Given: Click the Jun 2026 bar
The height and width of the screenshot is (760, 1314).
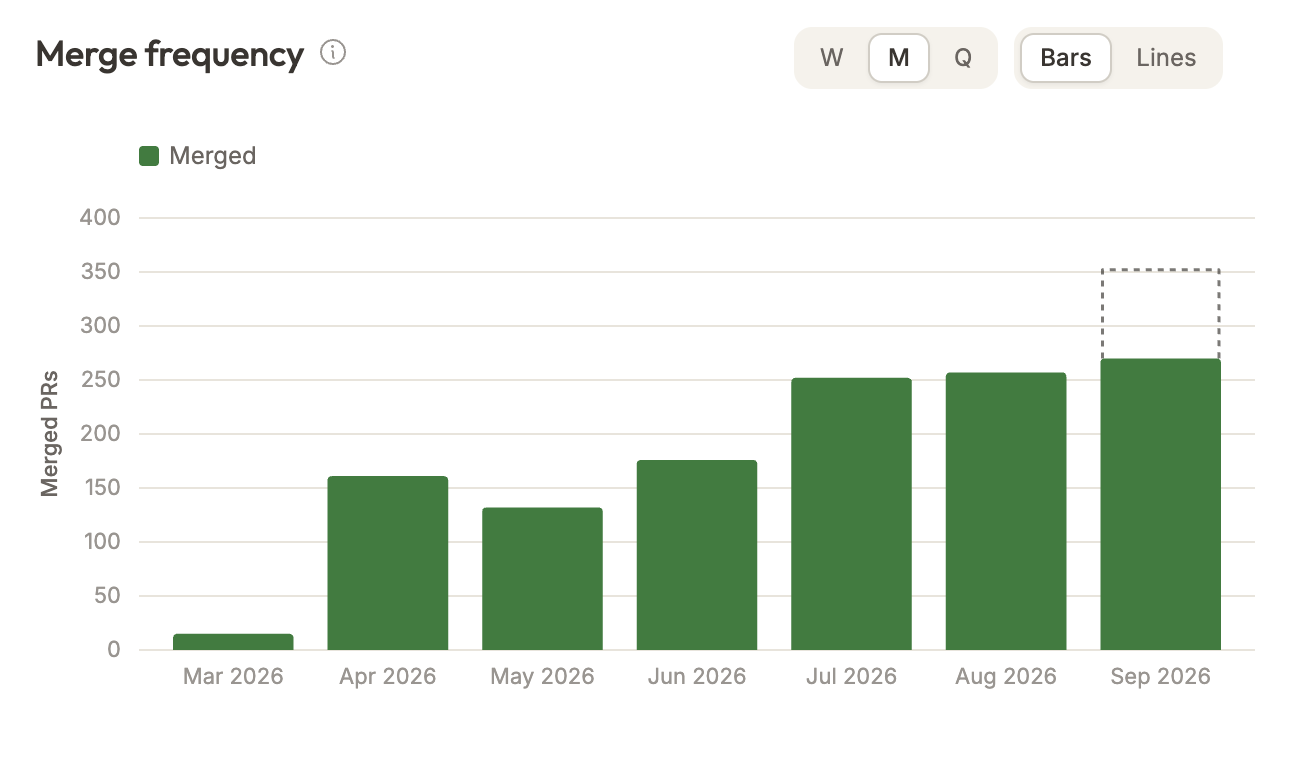Looking at the screenshot, I should coord(697,555).
